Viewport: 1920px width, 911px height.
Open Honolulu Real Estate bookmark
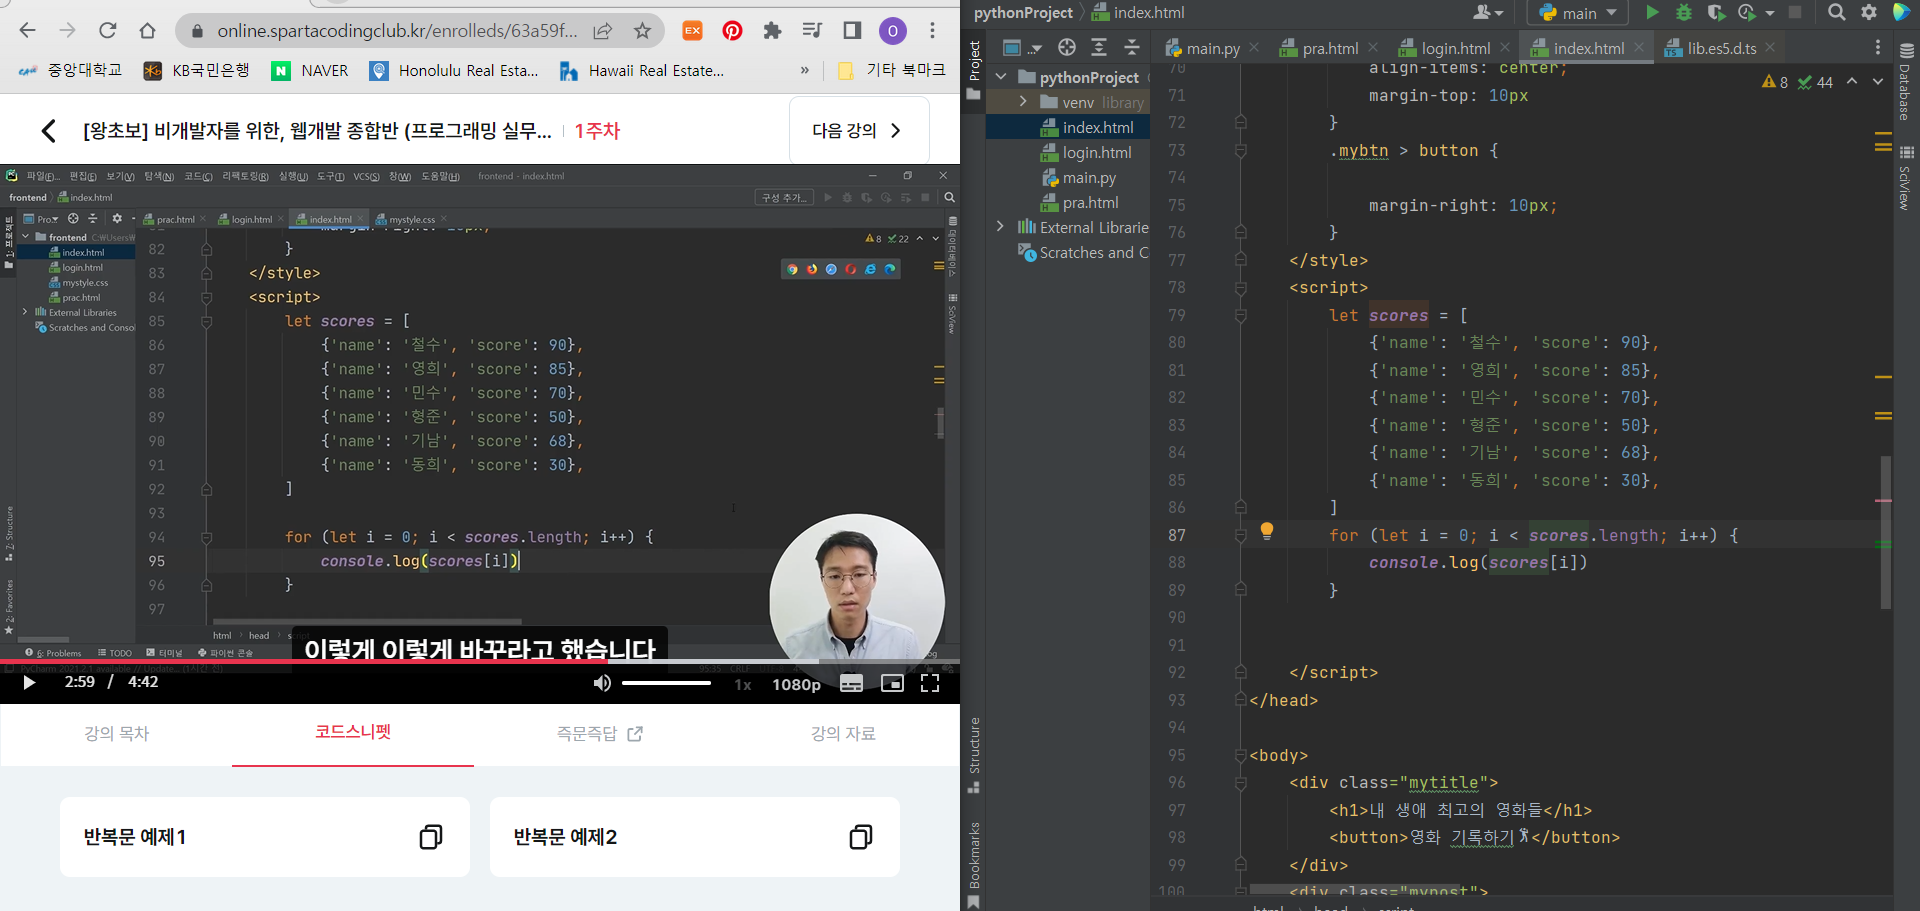click(x=454, y=71)
